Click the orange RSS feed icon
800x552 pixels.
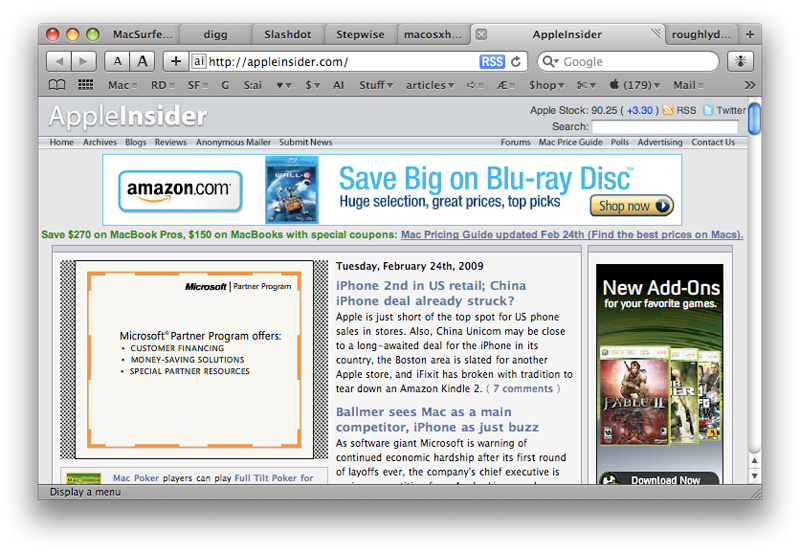(667, 110)
